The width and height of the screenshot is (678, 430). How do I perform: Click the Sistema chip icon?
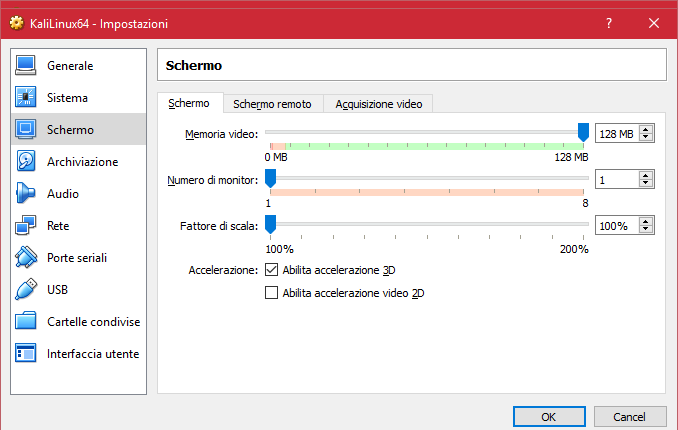26,97
